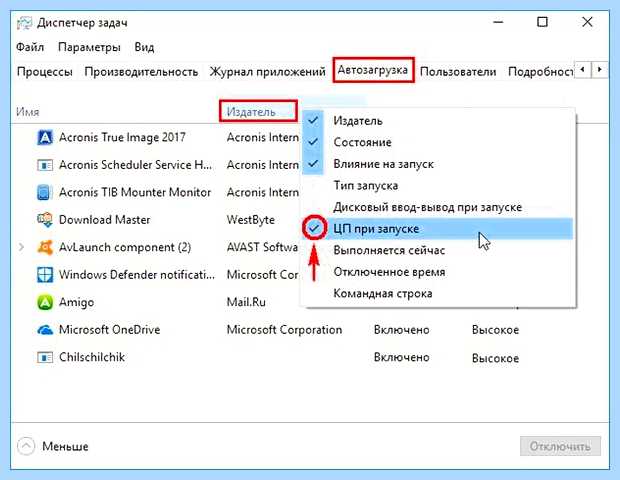Select the AvLaunch component (2) entry
Viewport: 620px width, 480px height.
pos(125,247)
